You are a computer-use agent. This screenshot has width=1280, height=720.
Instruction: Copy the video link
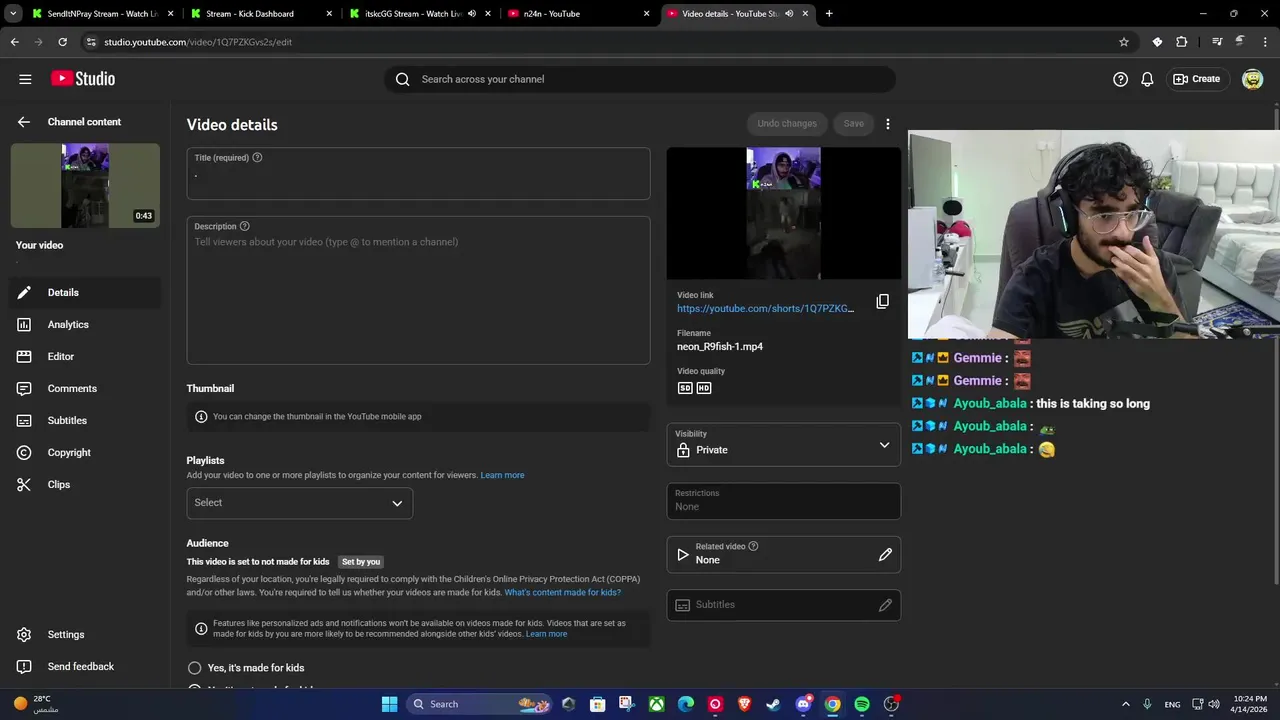[x=882, y=301]
